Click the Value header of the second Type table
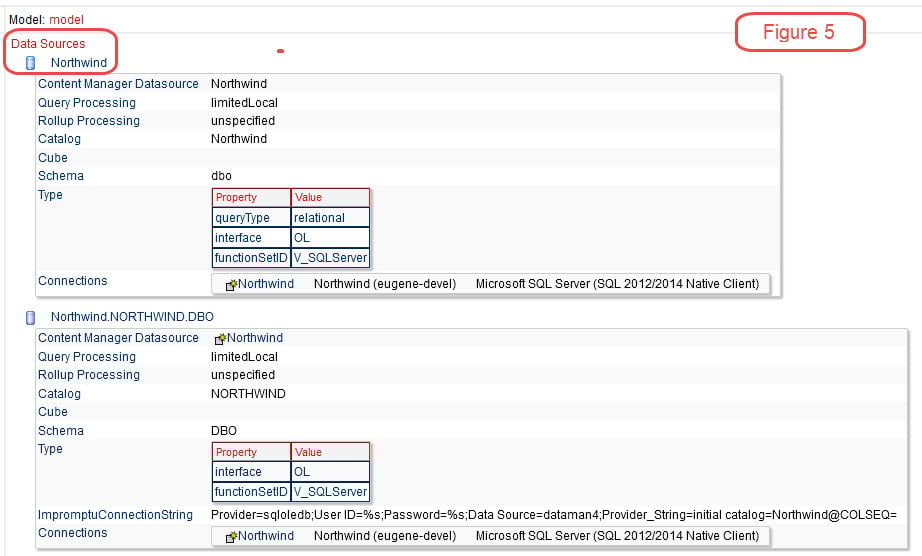This screenshot has width=922, height=556. click(x=330, y=452)
